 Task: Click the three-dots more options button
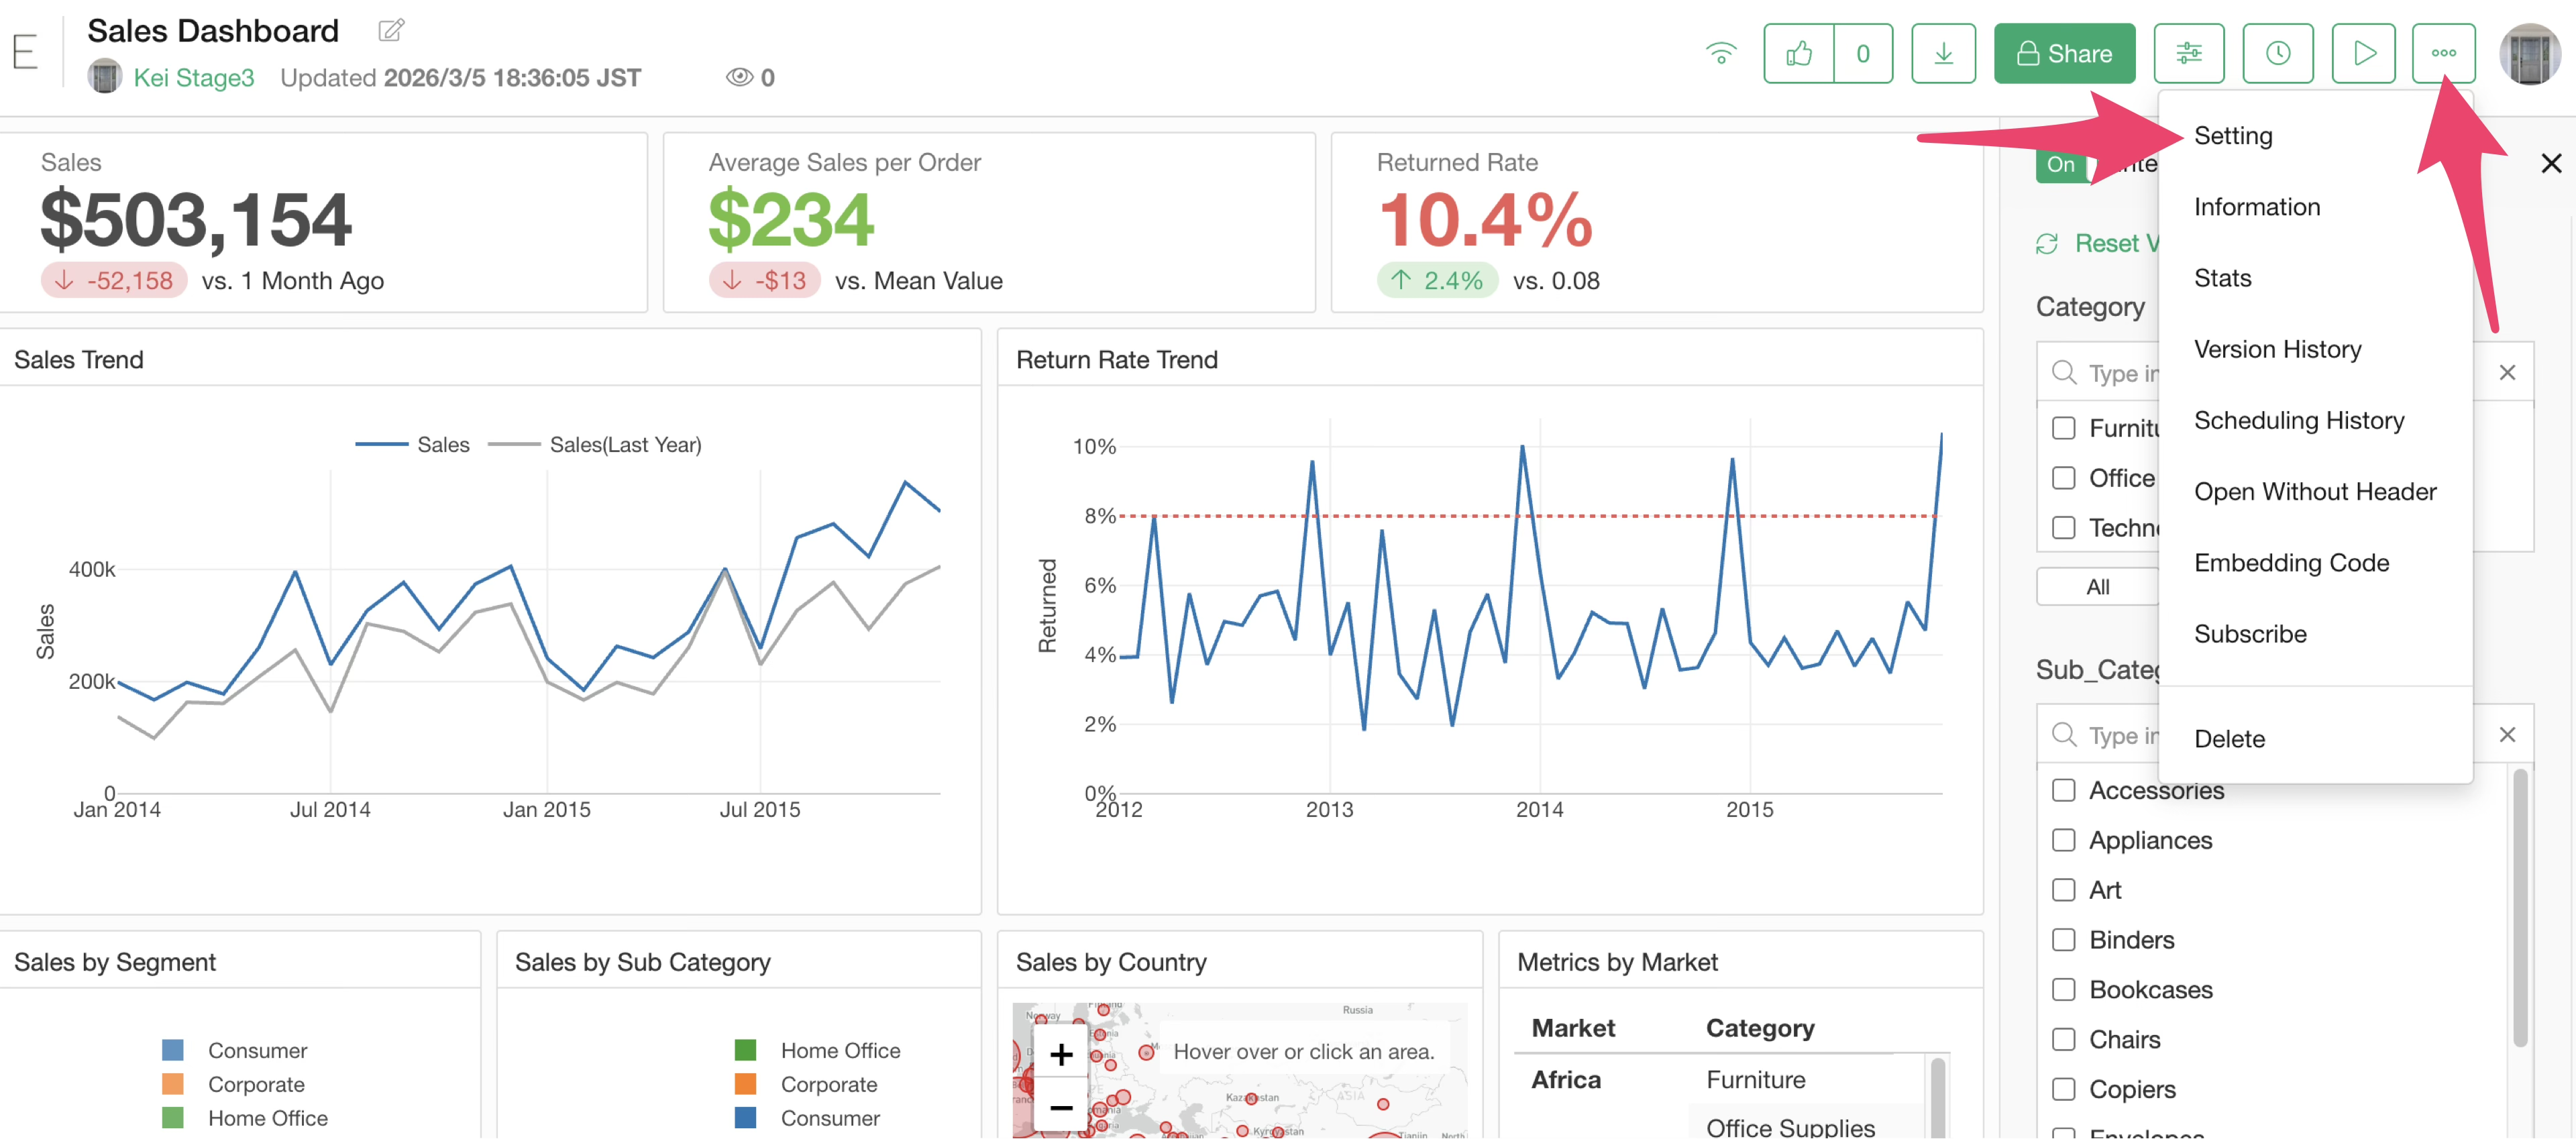coord(2443,53)
